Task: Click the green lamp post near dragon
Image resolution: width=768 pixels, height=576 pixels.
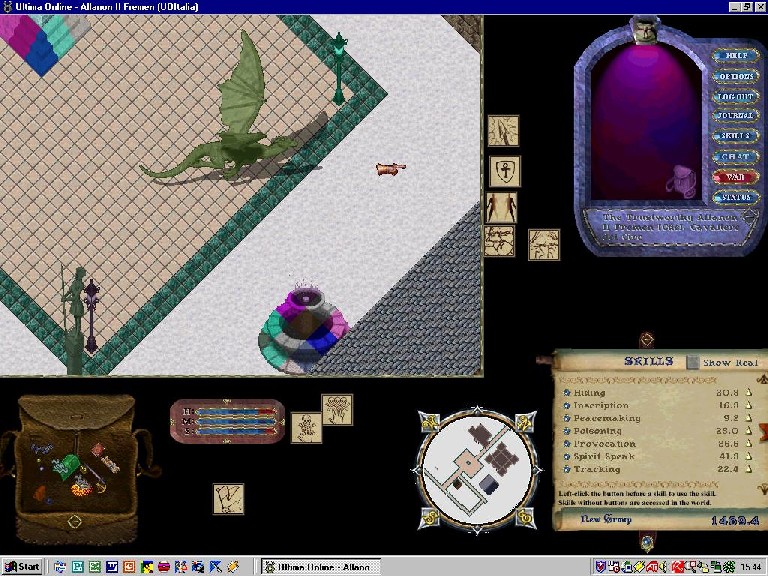Action: 338,69
